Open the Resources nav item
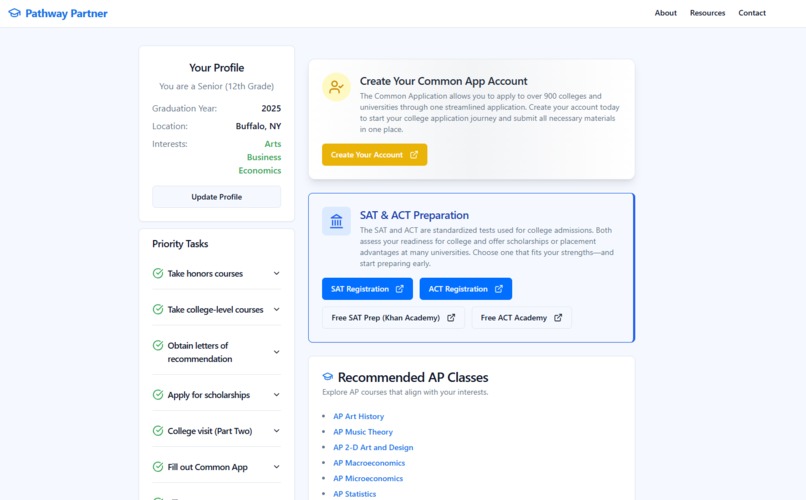 pyautogui.click(x=707, y=13)
